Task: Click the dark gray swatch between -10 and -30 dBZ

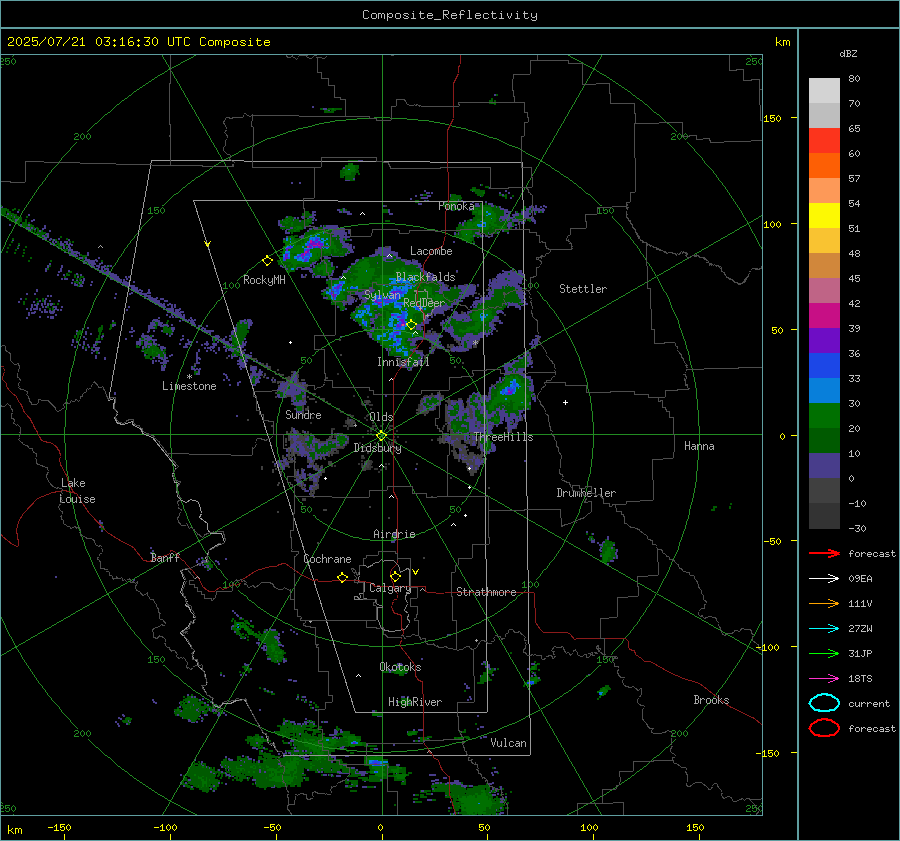Action: (x=824, y=516)
